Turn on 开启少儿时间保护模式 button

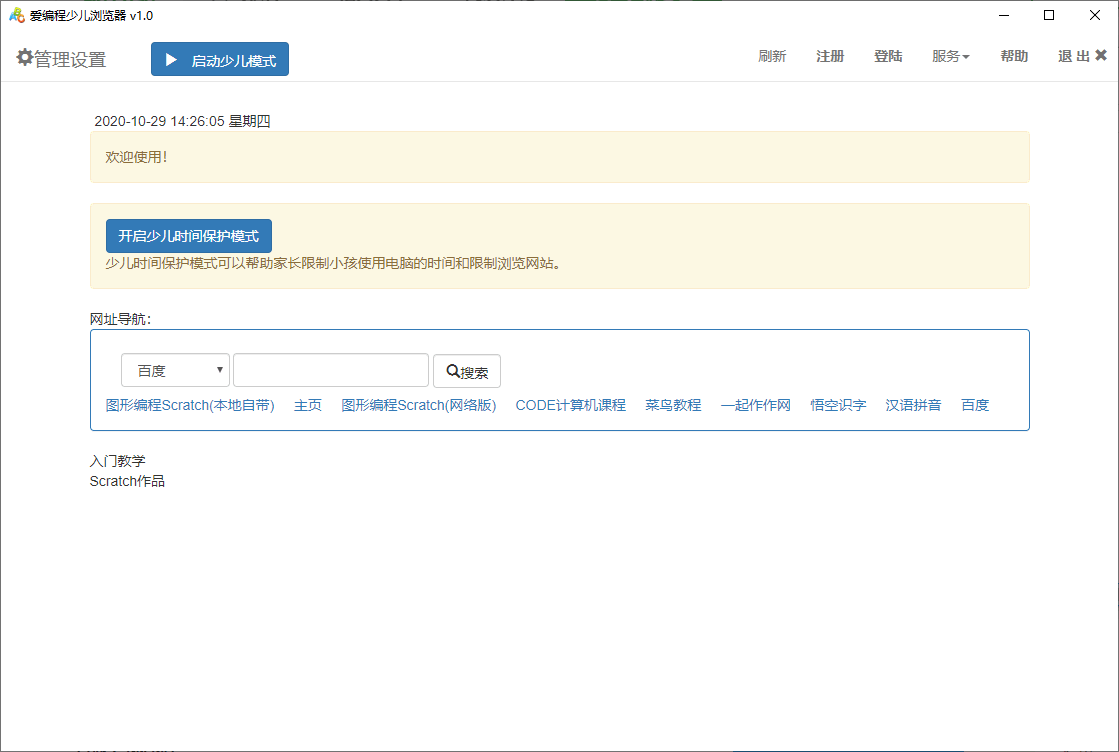coord(188,236)
